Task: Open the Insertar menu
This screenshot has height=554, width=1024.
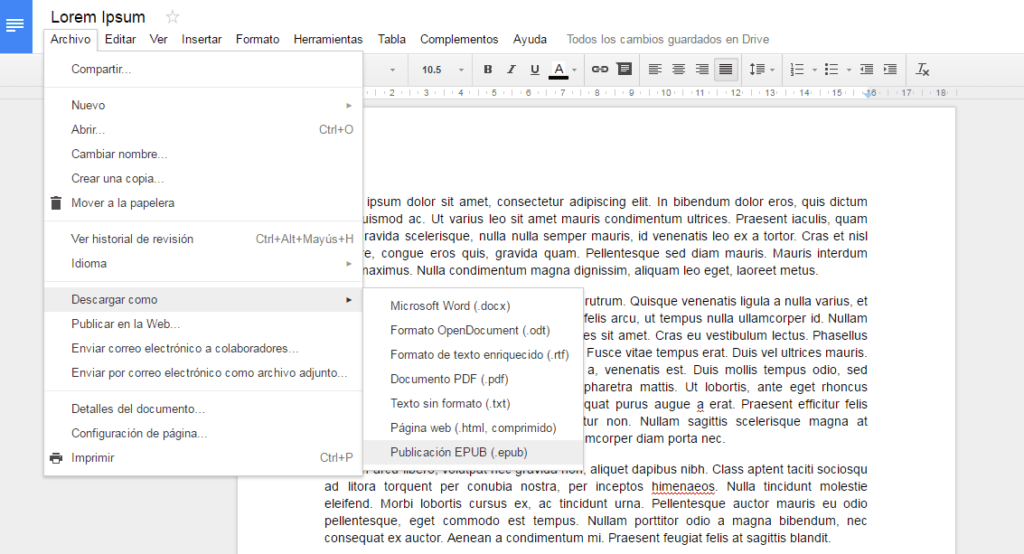Action: click(202, 39)
